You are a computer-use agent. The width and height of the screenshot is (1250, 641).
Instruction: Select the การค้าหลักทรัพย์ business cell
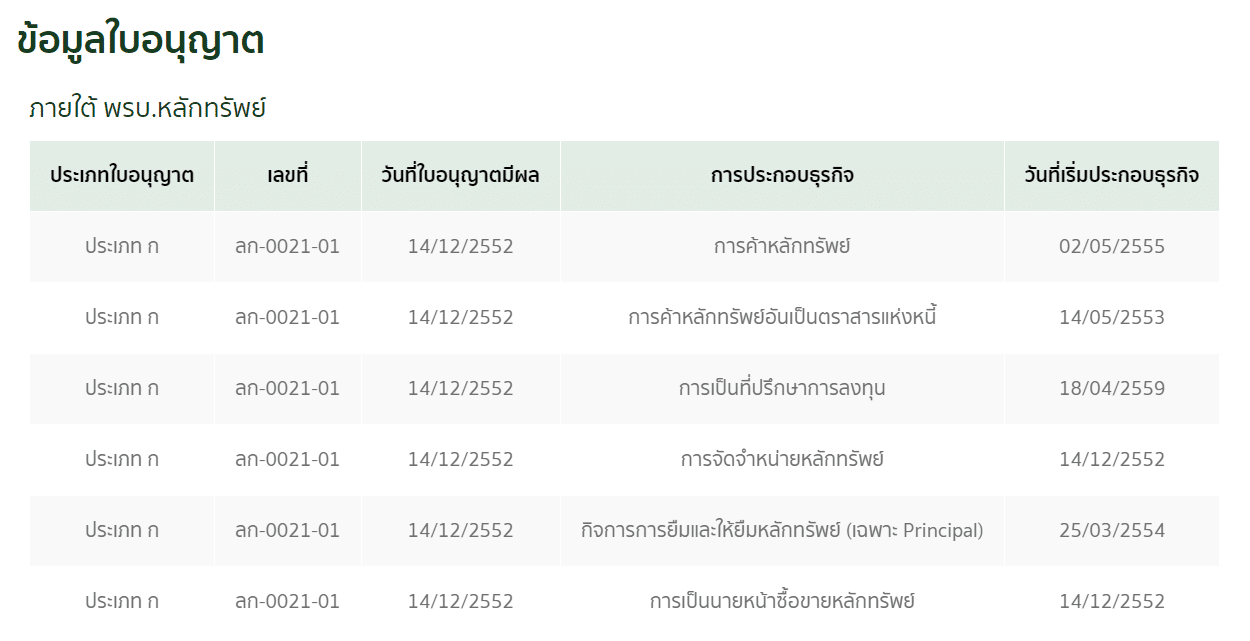pos(782,246)
